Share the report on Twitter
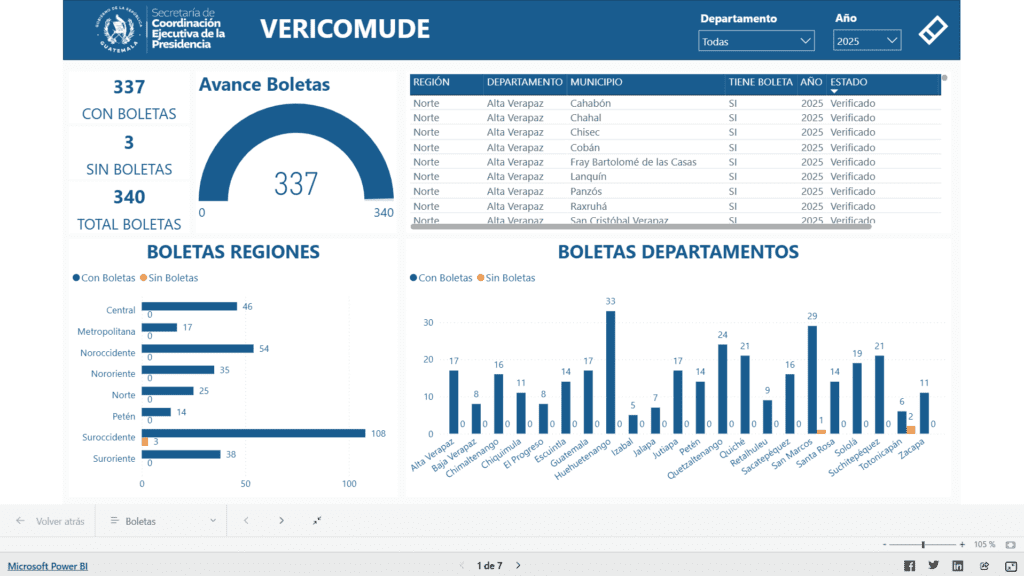This screenshot has width=1024, height=576. click(x=934, y=566)
